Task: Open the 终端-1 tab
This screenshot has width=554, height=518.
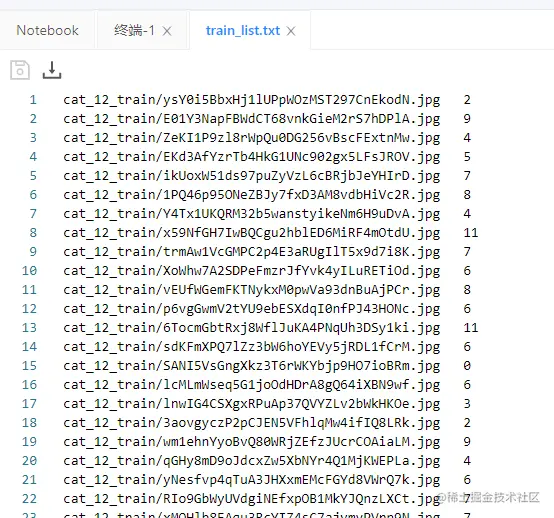Action: (x=134, y=31)
